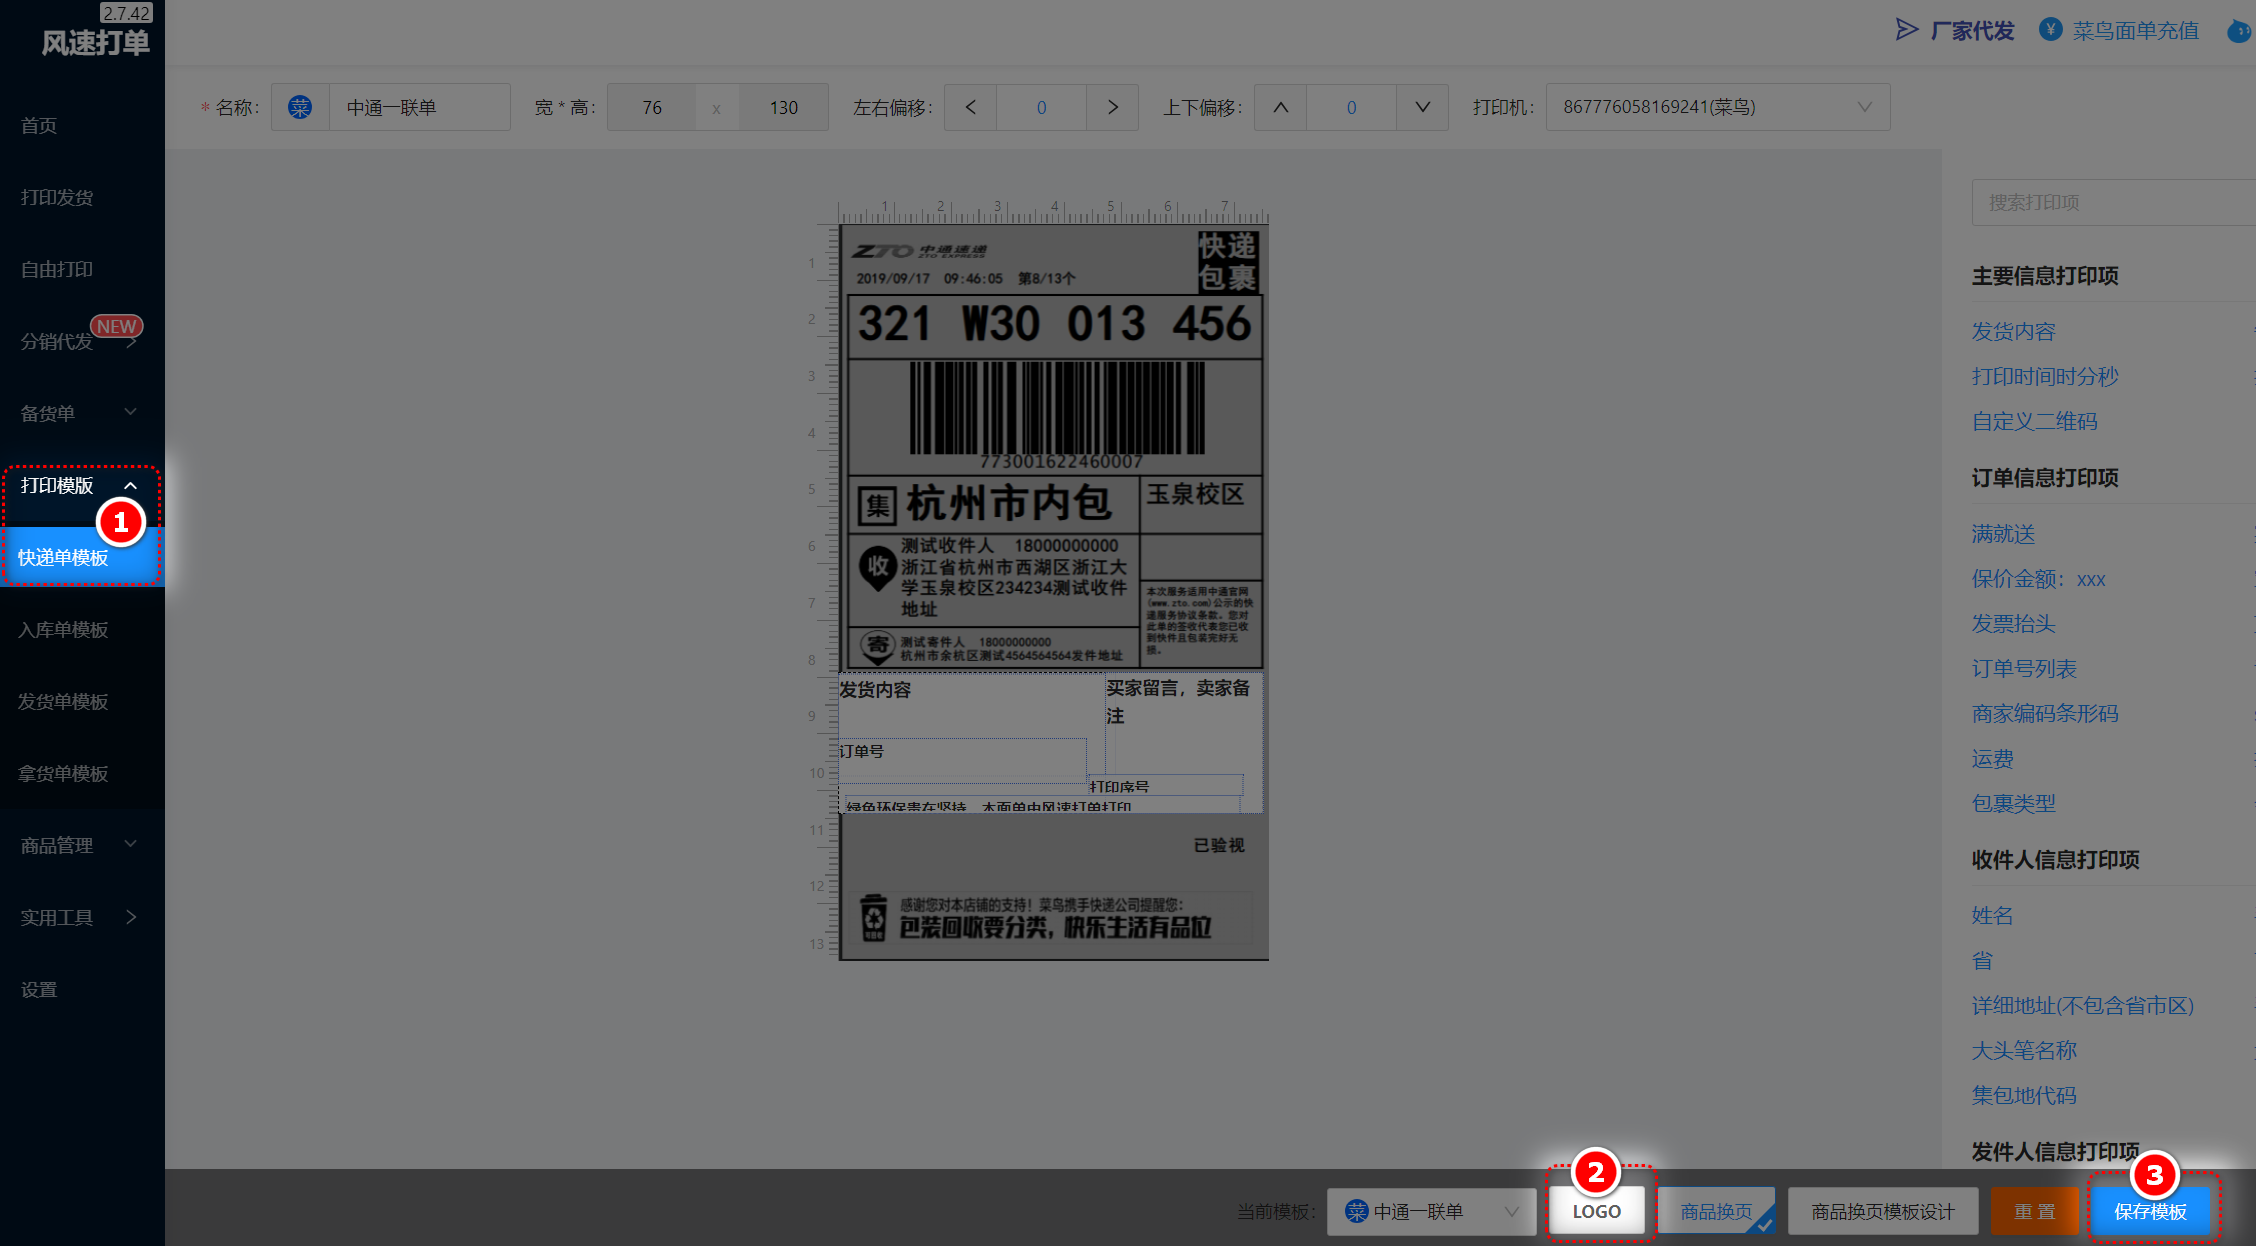Expand the 商品管理 sidebar menu
Screen dimensions: 2256x1246
click(80, 845)
